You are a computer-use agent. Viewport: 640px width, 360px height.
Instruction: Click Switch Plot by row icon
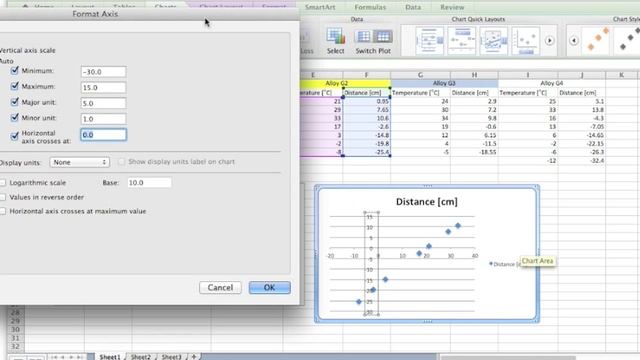click(363, 37)
